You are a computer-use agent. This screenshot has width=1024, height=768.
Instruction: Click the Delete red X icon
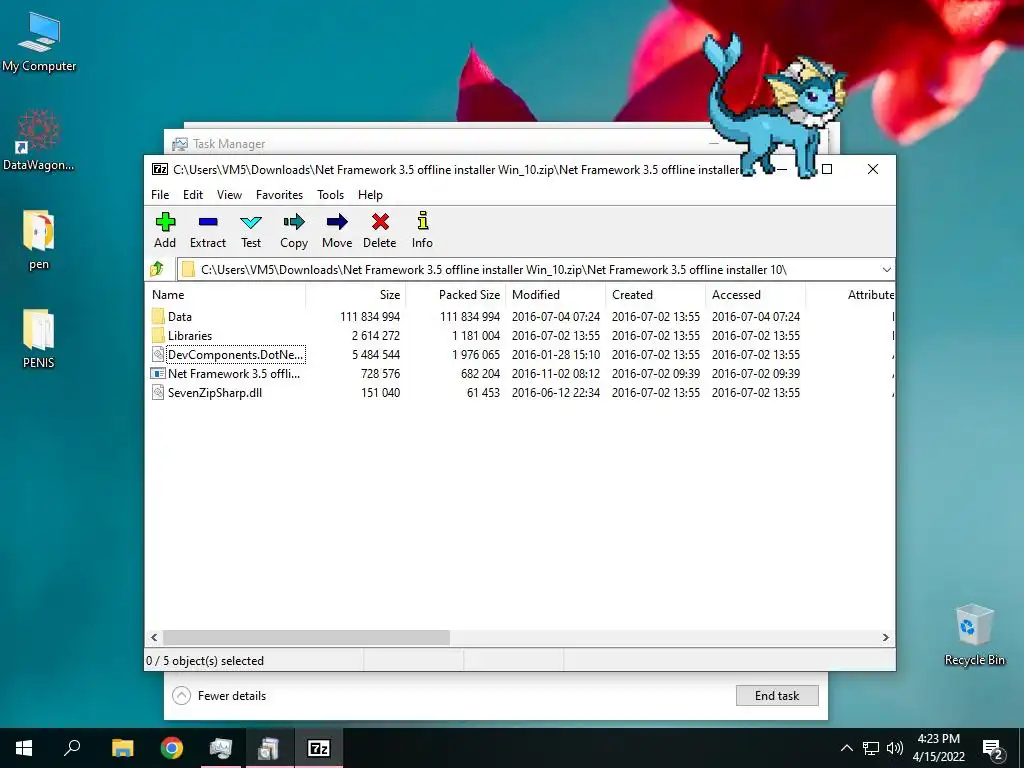tap(380, 222)
